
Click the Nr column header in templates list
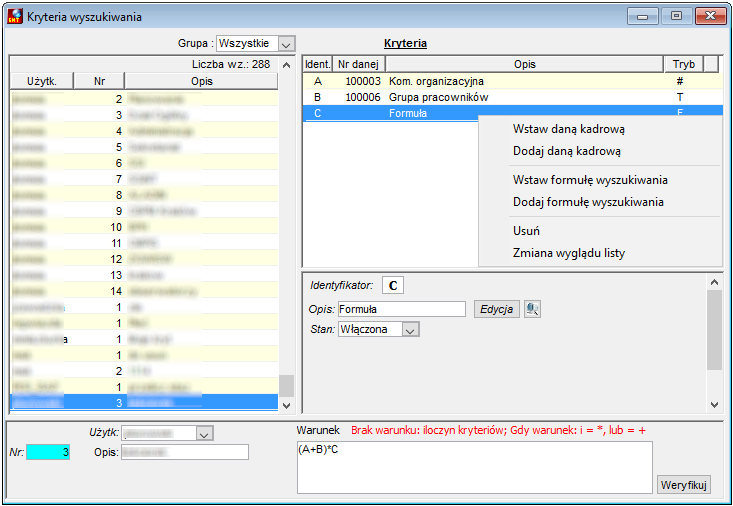(99, 81)
